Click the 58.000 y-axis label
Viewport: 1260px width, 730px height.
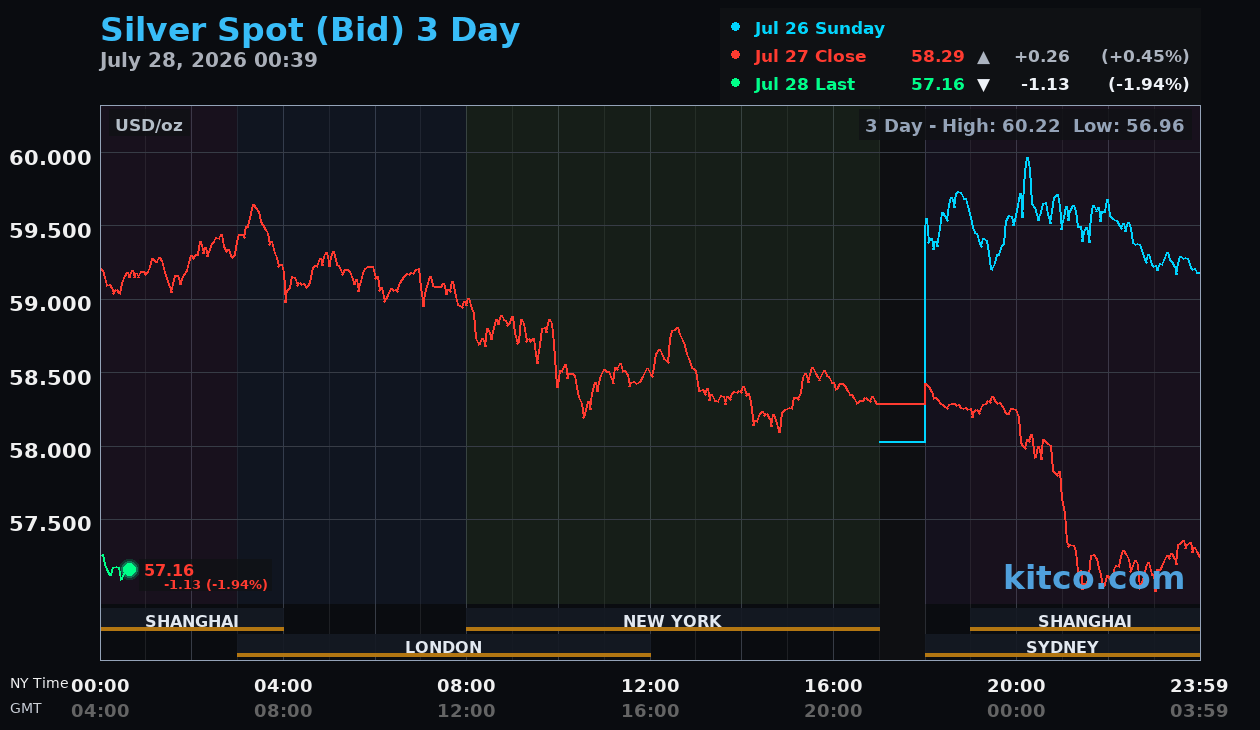tap(50, 449)
